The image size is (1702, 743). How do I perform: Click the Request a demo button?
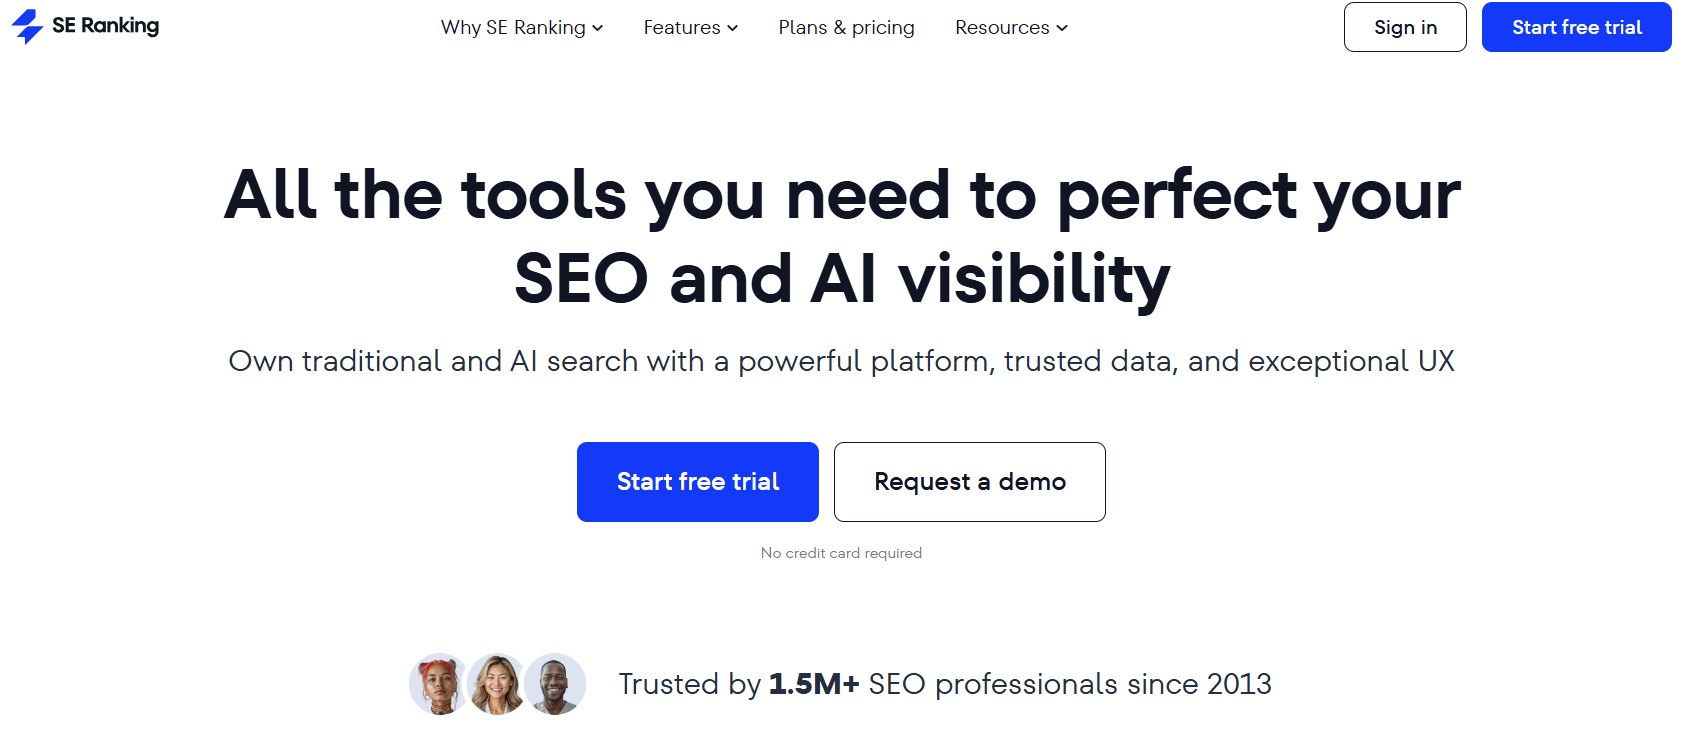point(969,481)
